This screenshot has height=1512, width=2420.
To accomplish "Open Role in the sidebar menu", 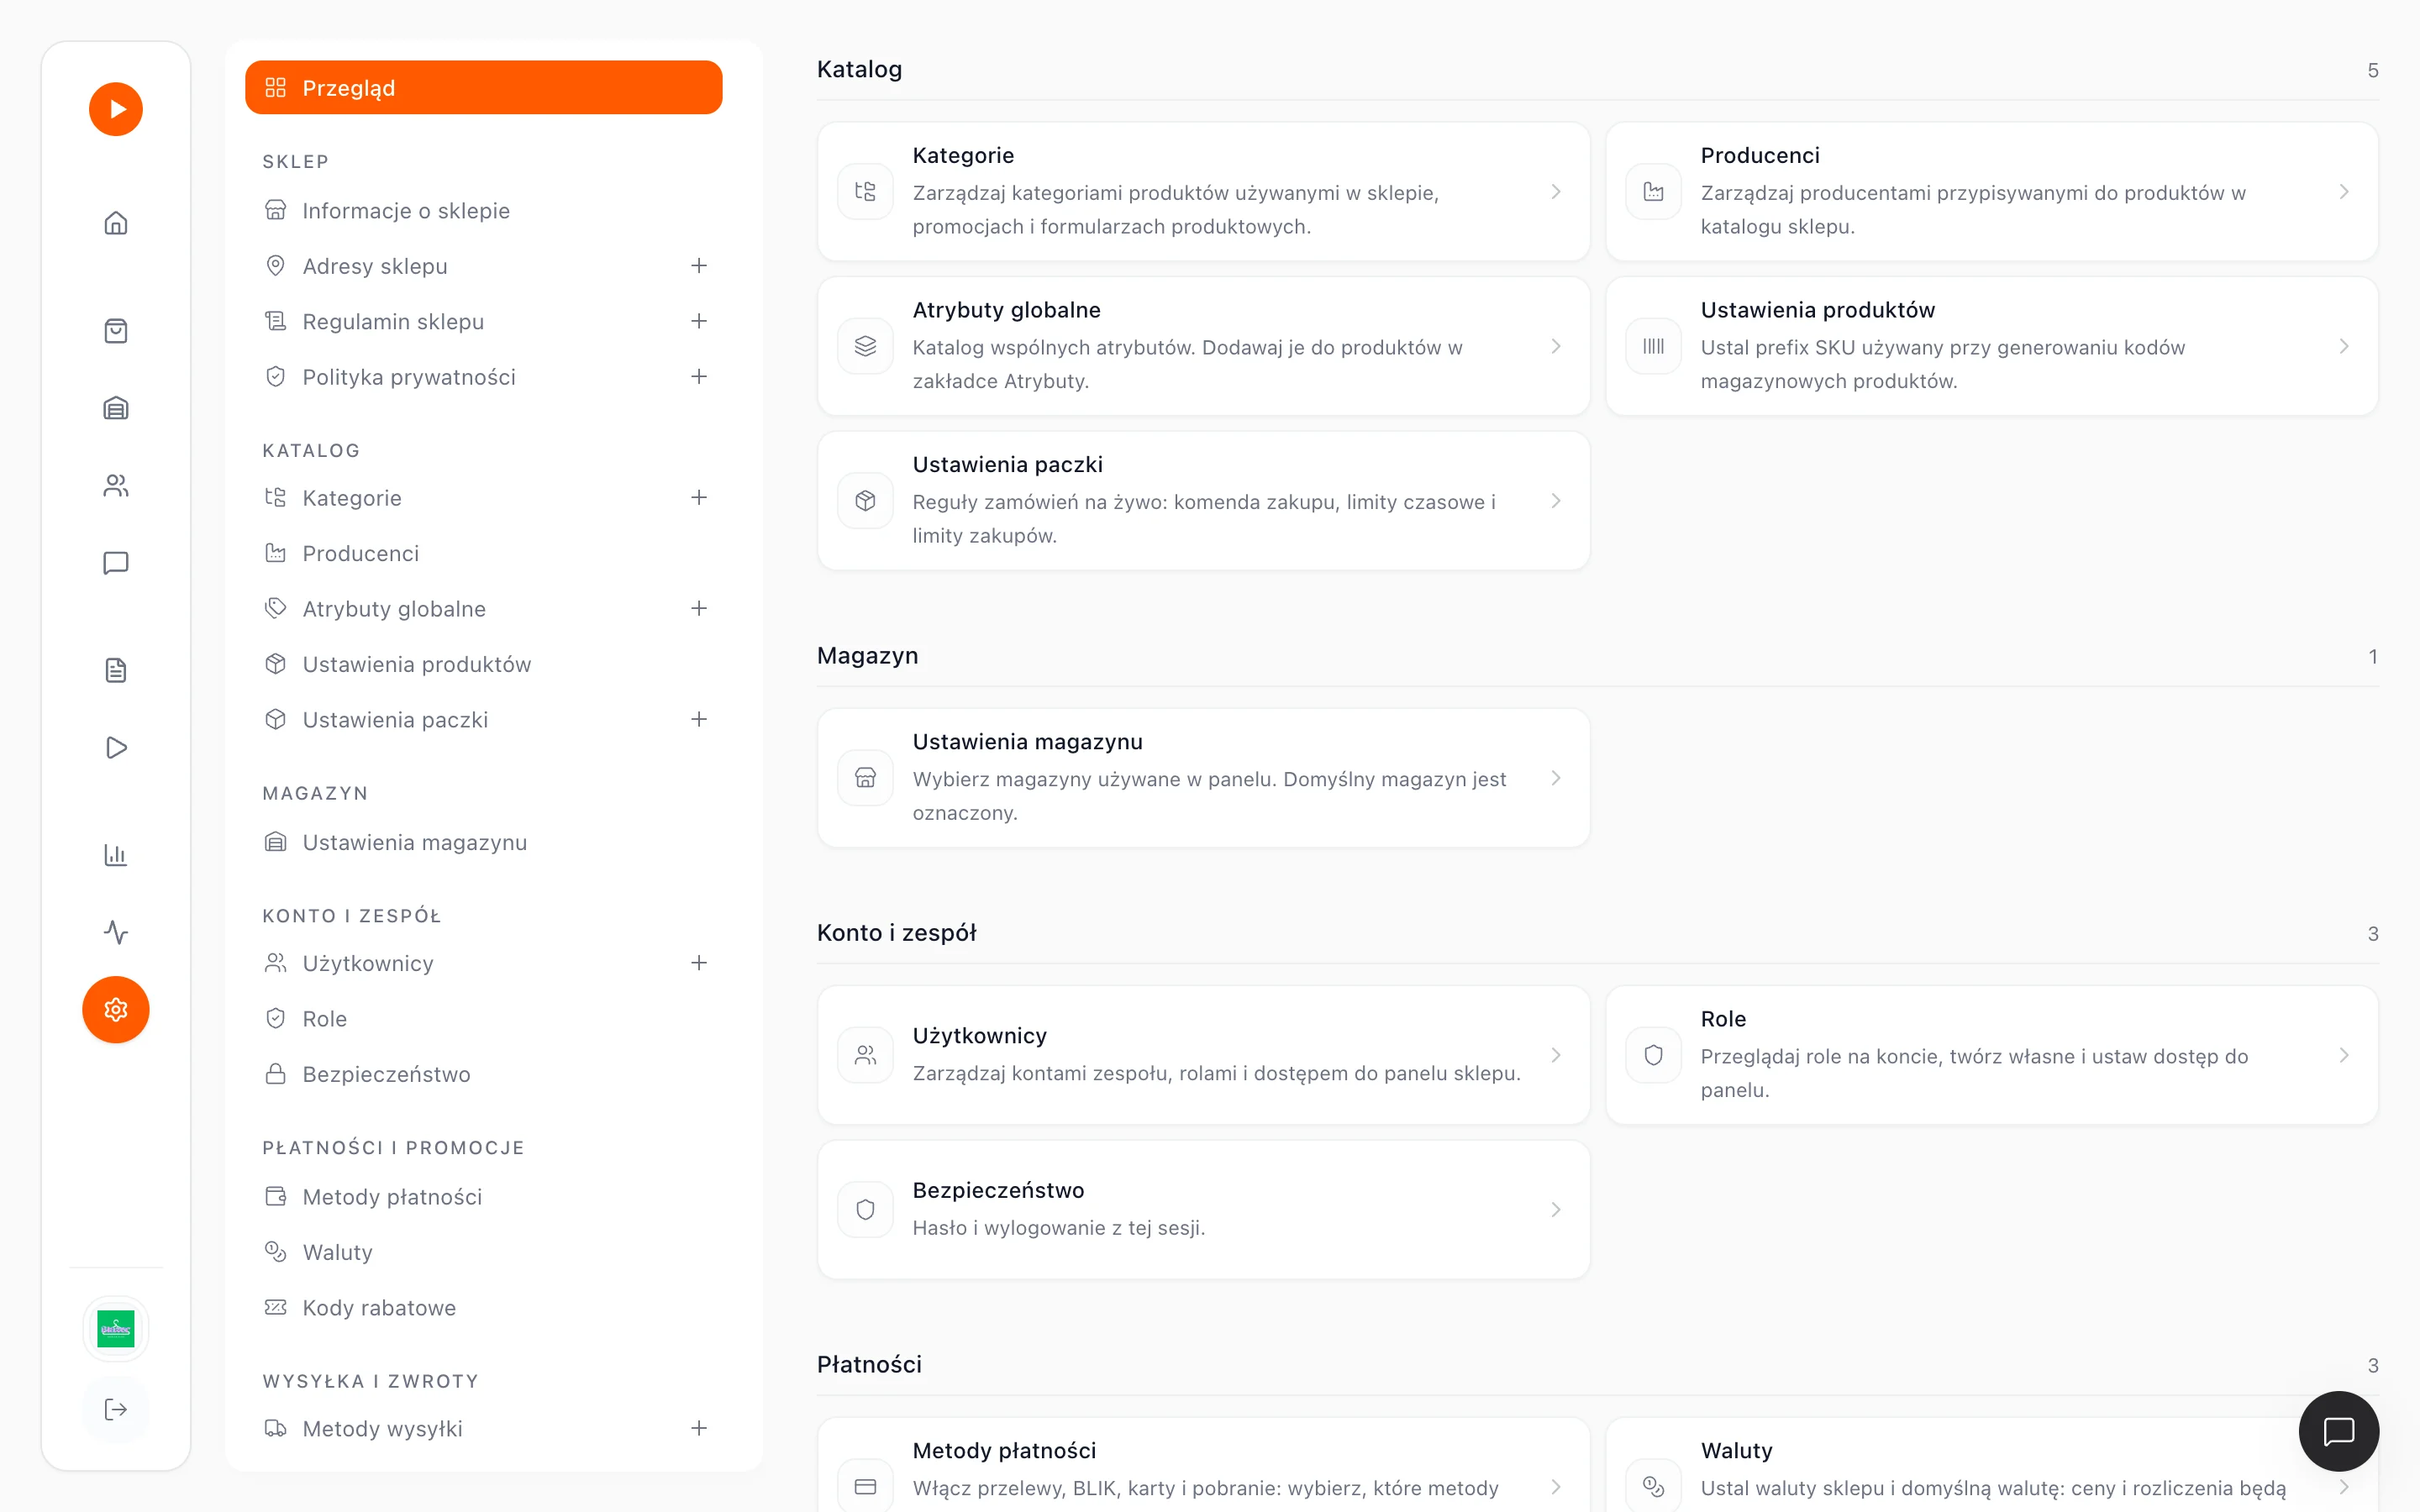I will coord(484,1019).
